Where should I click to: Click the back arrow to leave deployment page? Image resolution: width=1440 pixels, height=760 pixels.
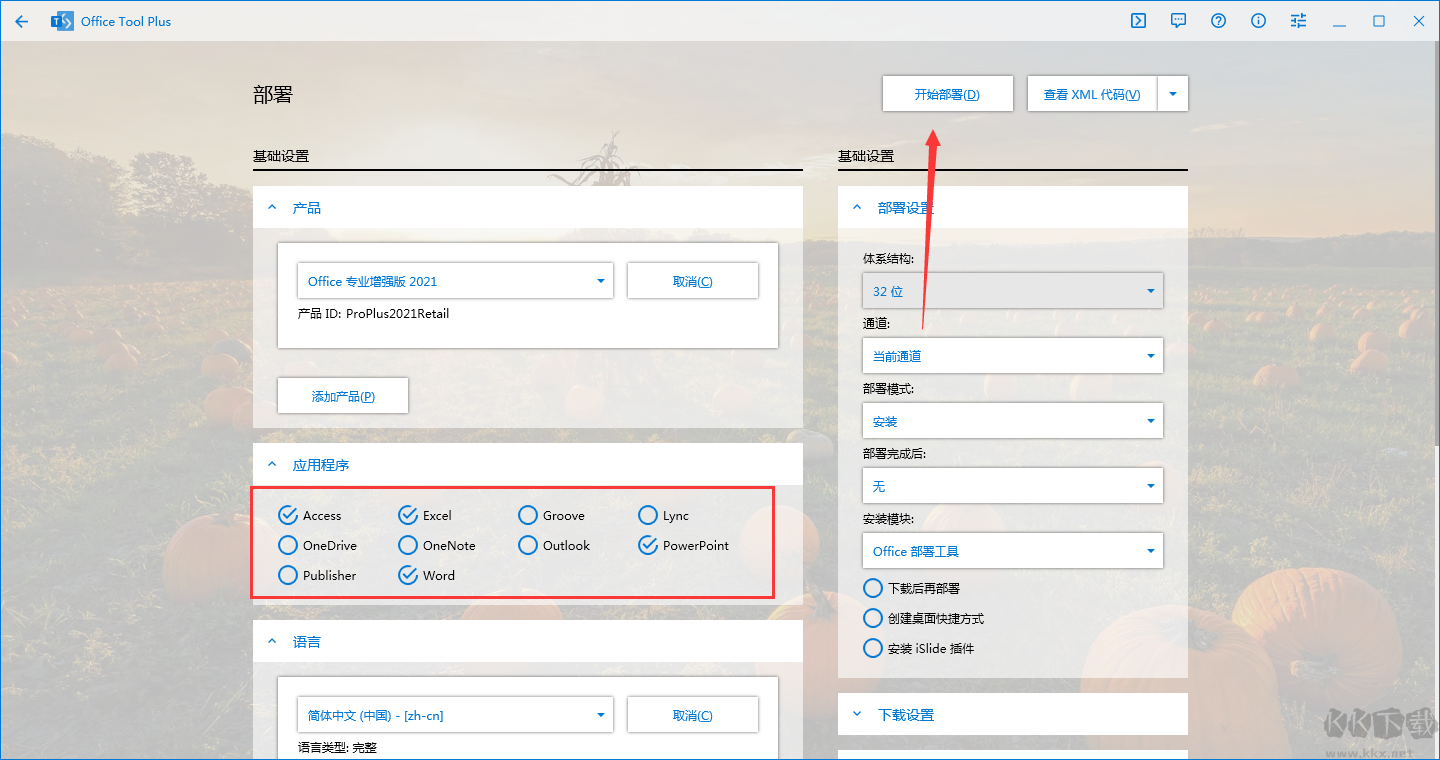coord(21,20)
